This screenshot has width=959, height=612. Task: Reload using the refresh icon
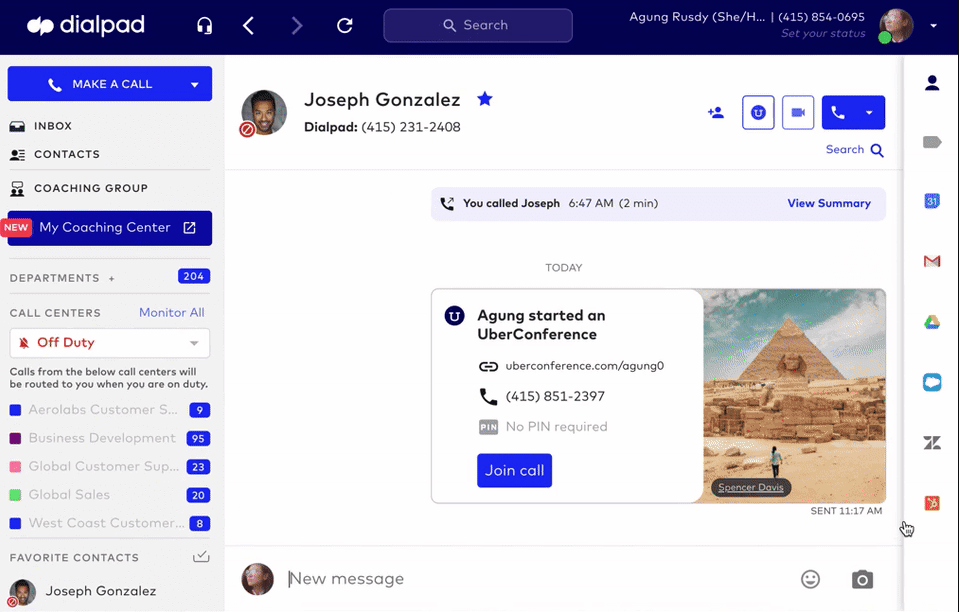345,26
